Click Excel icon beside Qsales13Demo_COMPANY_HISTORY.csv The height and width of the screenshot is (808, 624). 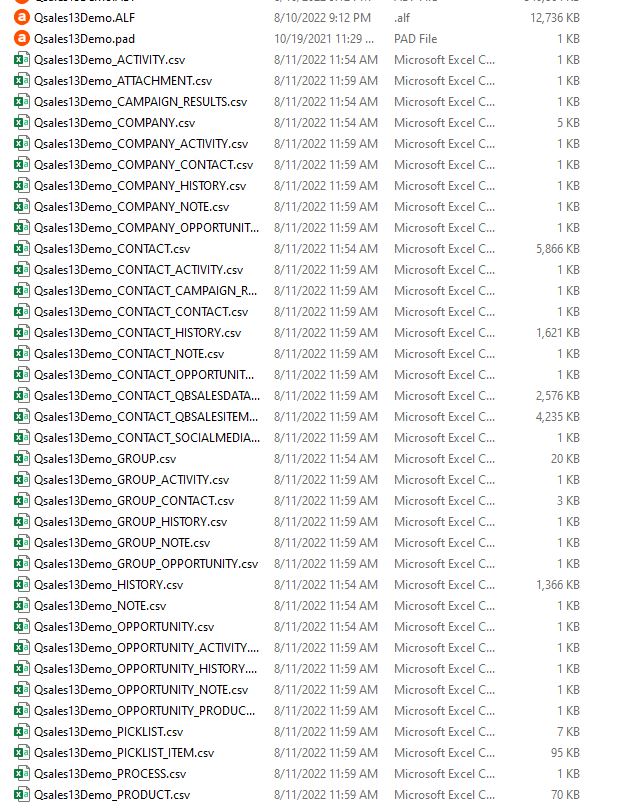[22, 186]
